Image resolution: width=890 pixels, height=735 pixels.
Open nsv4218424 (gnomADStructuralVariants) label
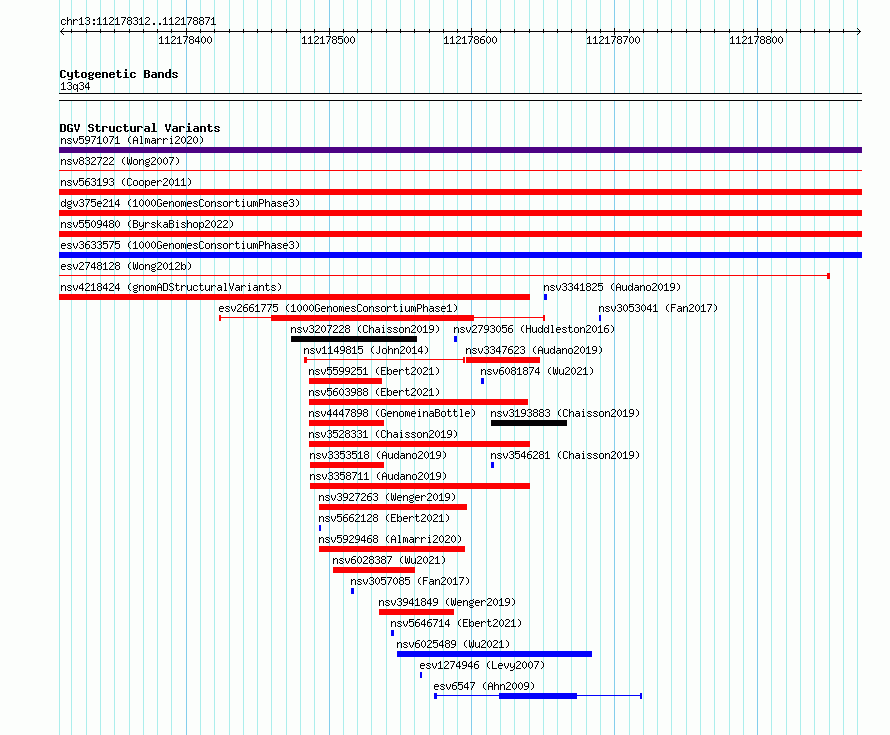coord(171,287)
